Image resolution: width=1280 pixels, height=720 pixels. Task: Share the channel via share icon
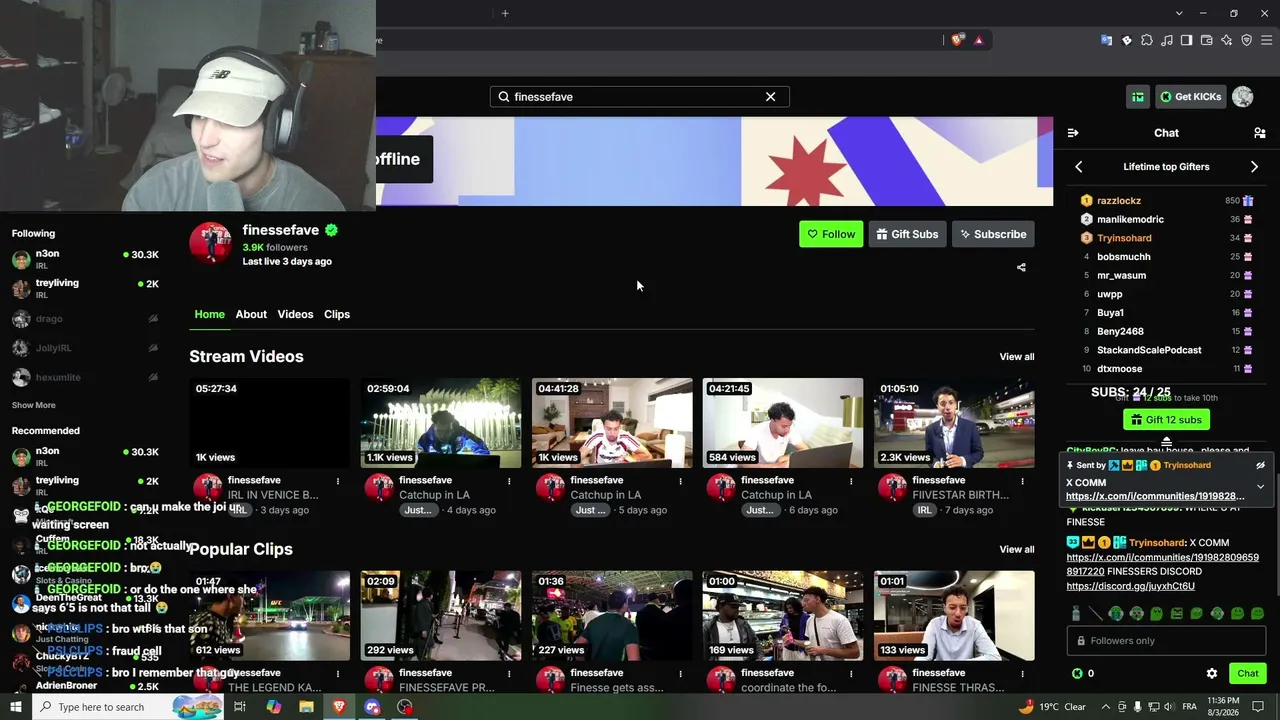click(1021, 267)
